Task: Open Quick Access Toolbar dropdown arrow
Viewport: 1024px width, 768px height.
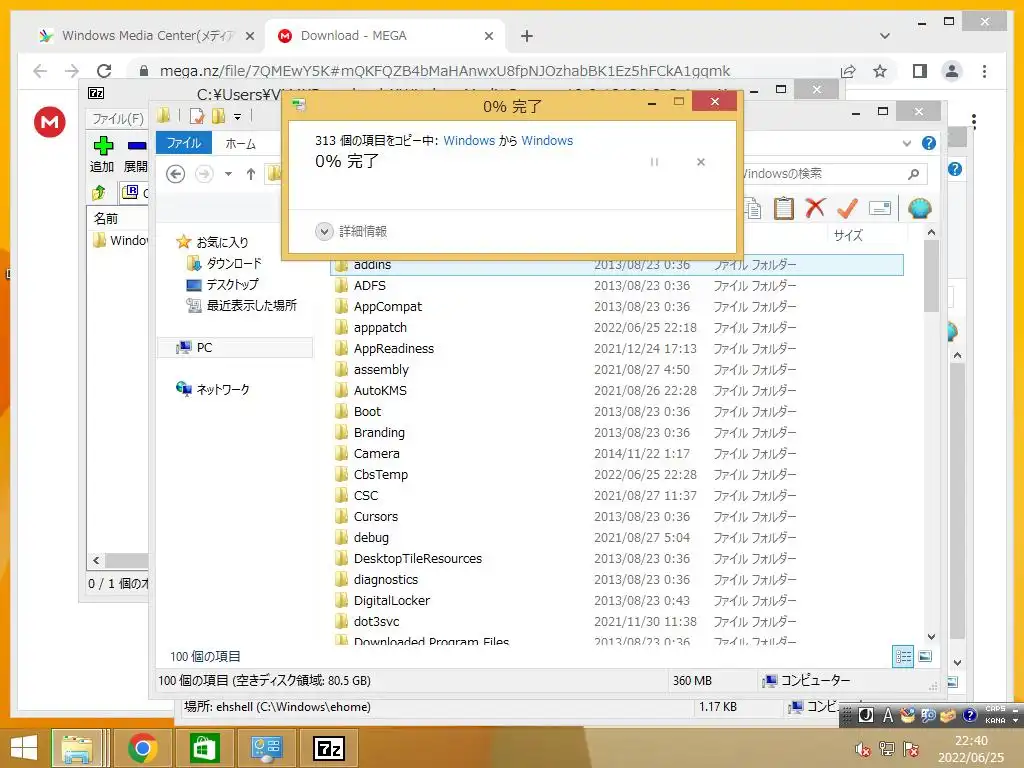Action: point(237,117)
